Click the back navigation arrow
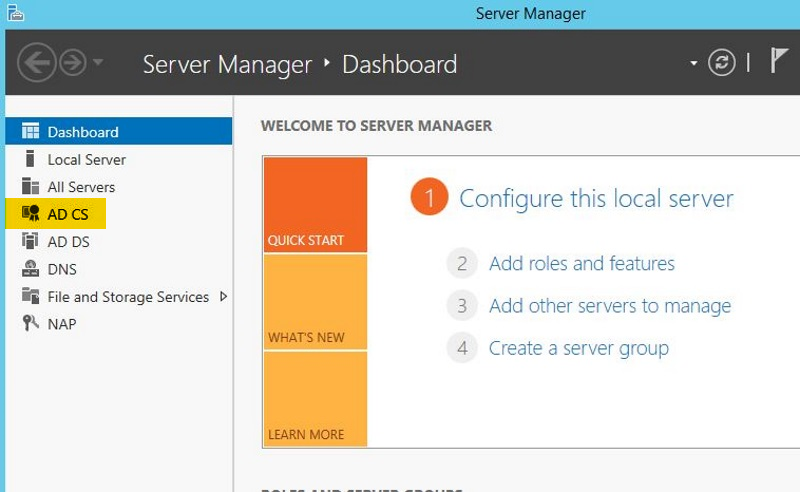 37,64
